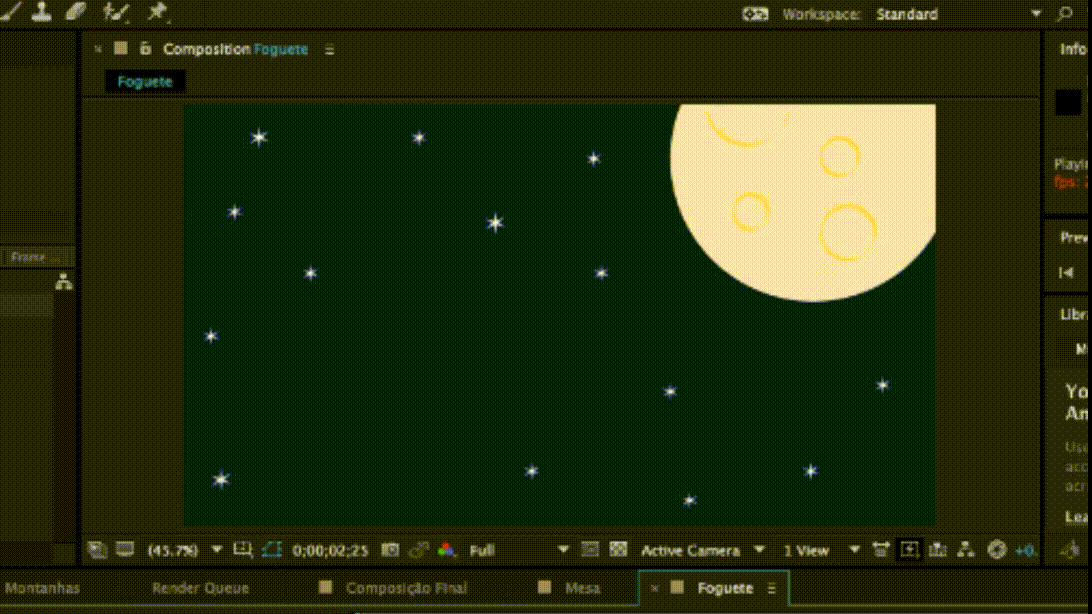
Task: Click the current time 0;00;02;25 display
Action: tap(331, 550)
